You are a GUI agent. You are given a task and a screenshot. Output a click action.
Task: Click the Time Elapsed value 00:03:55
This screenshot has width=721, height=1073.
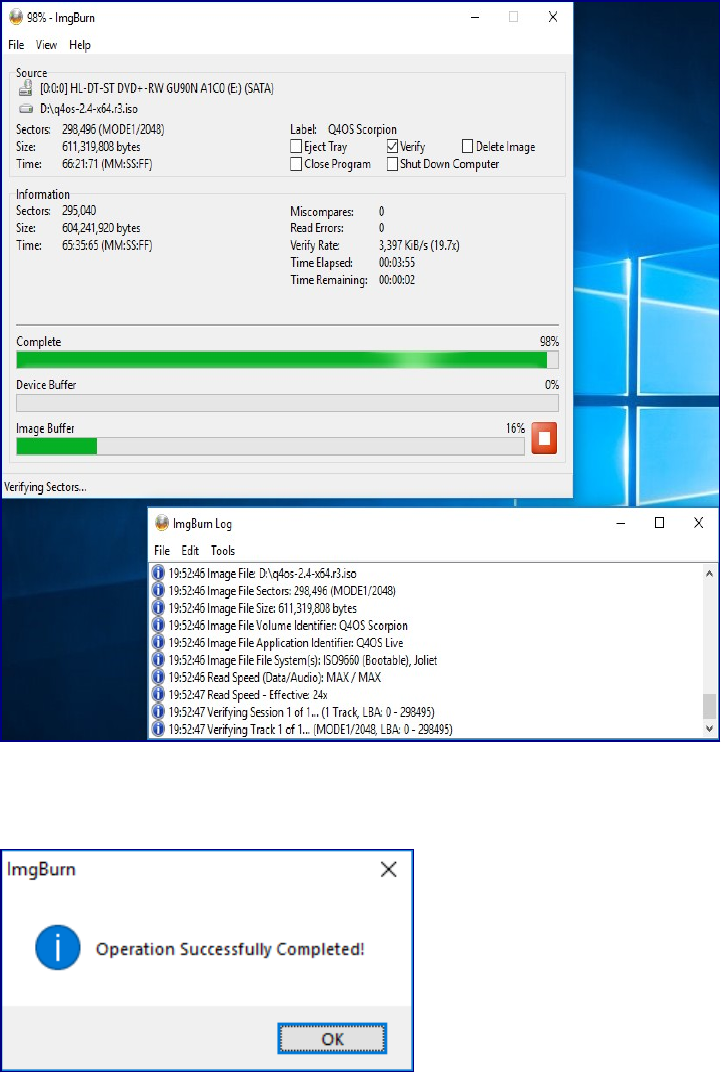tap(397, 262)
